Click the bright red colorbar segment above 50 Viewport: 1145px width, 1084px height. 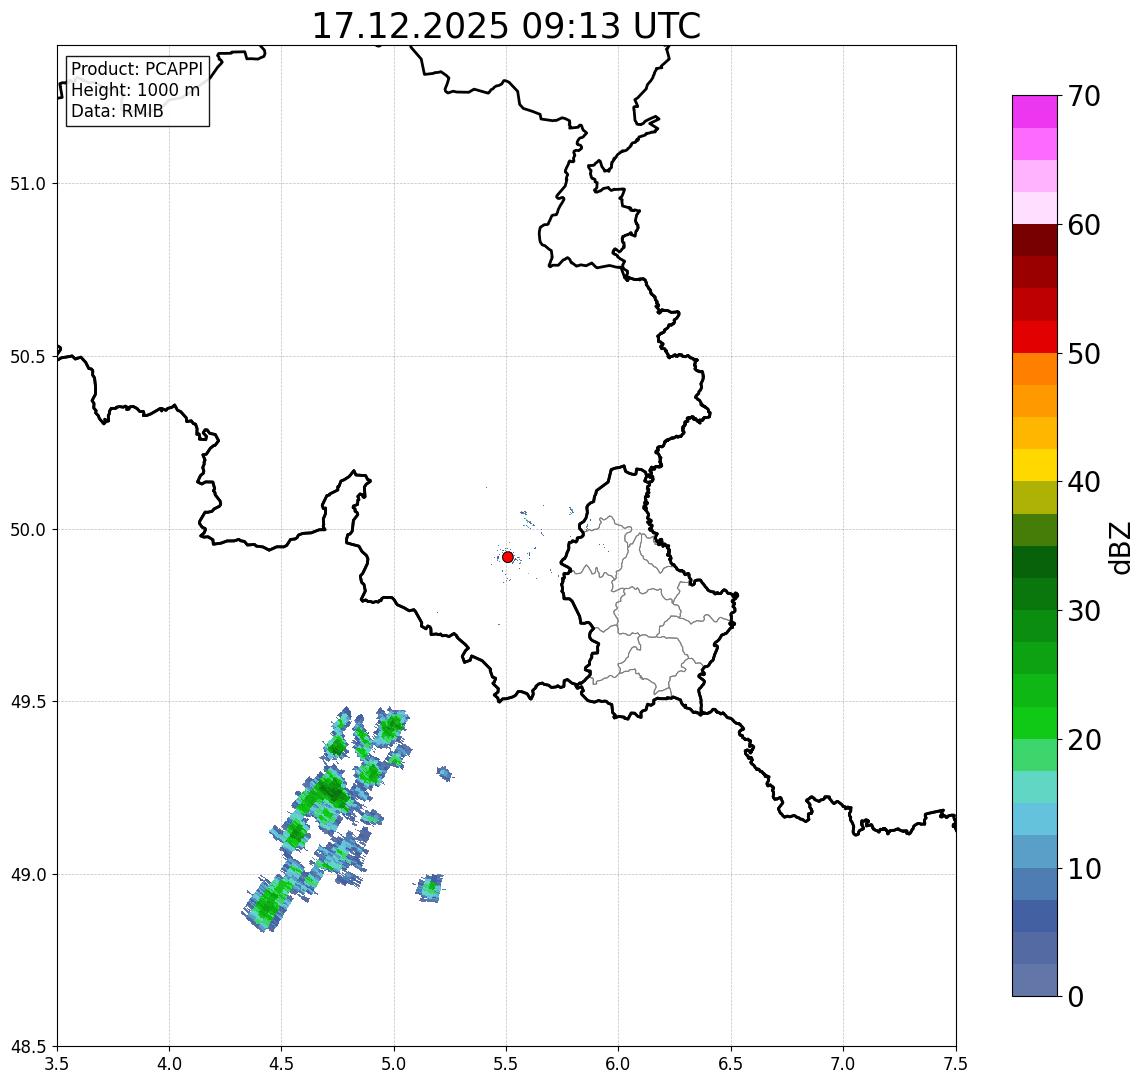pos(1035,337)
